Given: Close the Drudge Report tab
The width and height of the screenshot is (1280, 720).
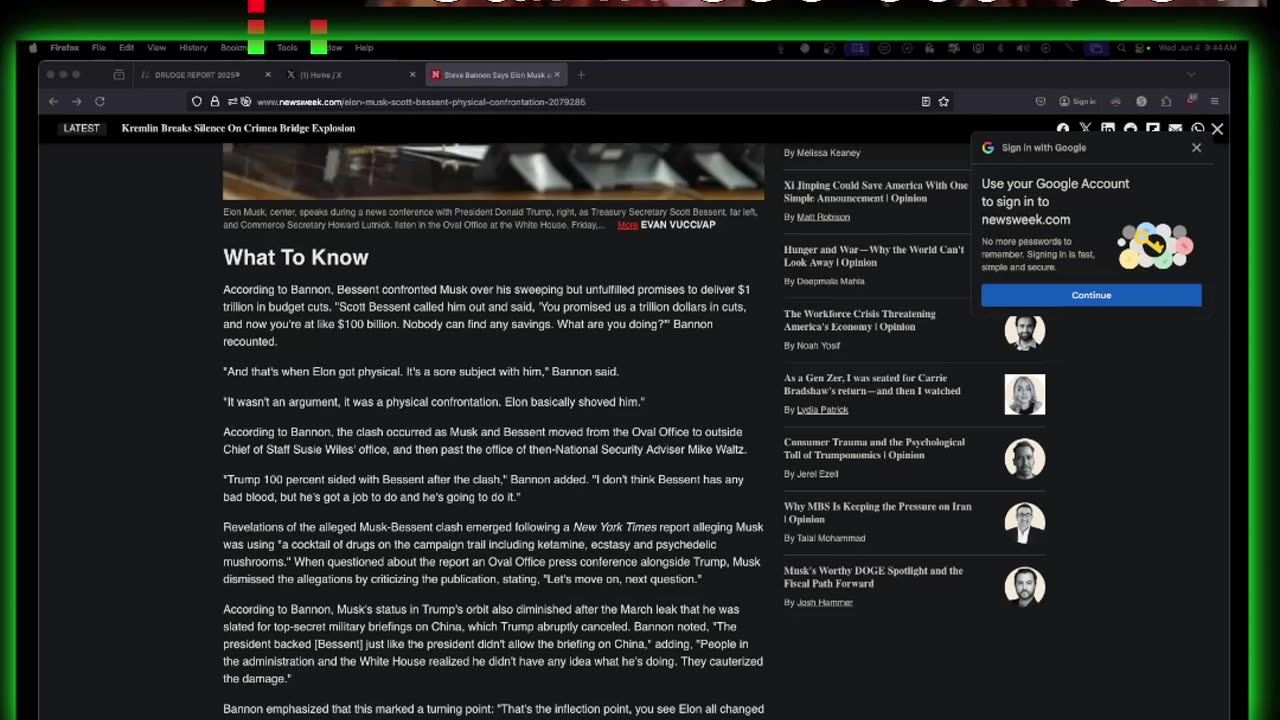Looking at the screenshot, I should point(268,75).
